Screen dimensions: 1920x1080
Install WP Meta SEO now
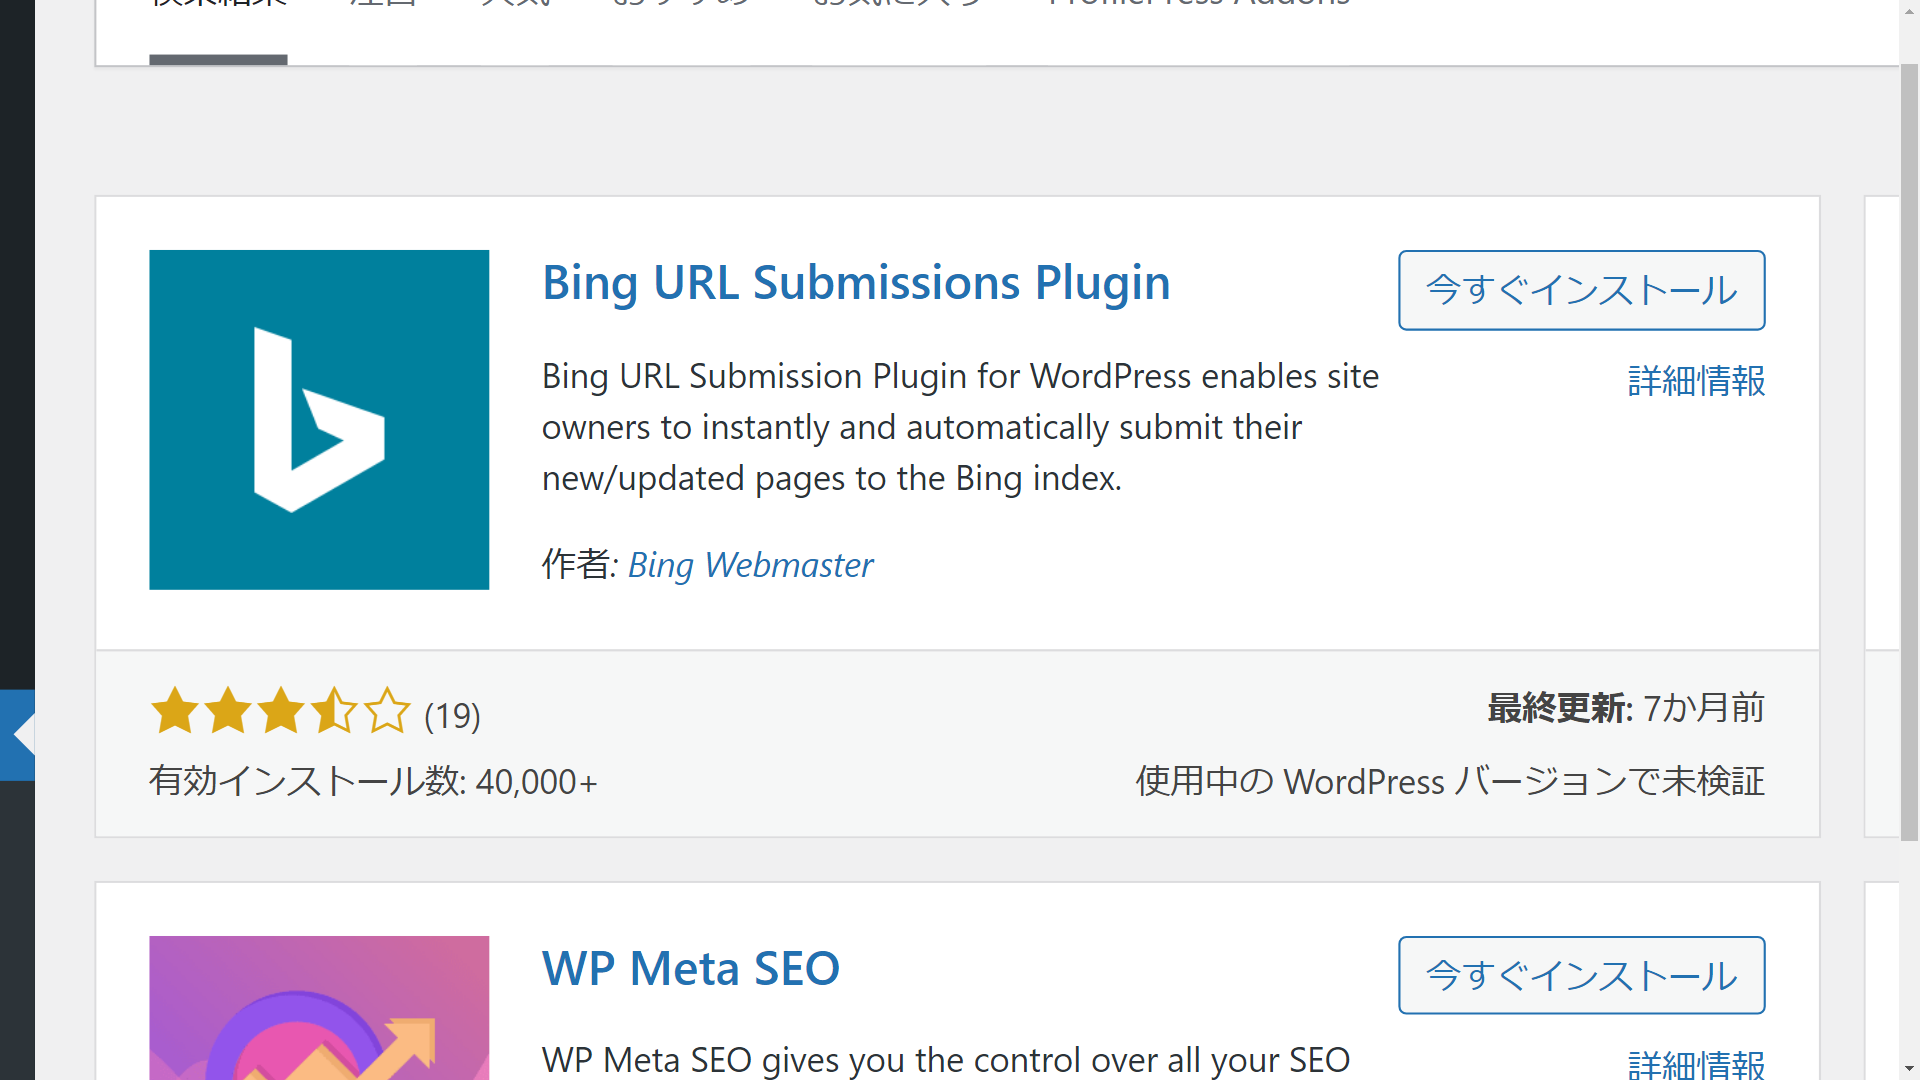coord(1581,975)
